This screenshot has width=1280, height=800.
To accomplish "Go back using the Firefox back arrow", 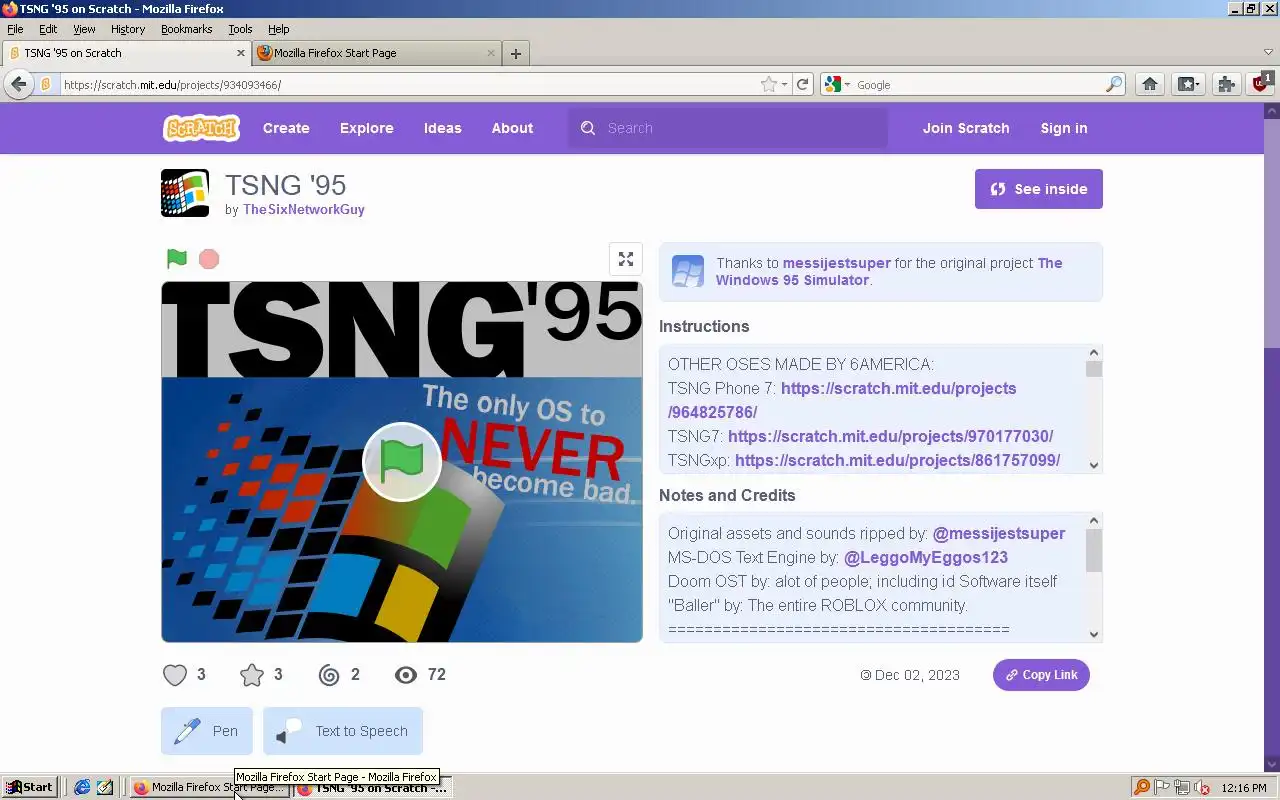I will [18, 85].
